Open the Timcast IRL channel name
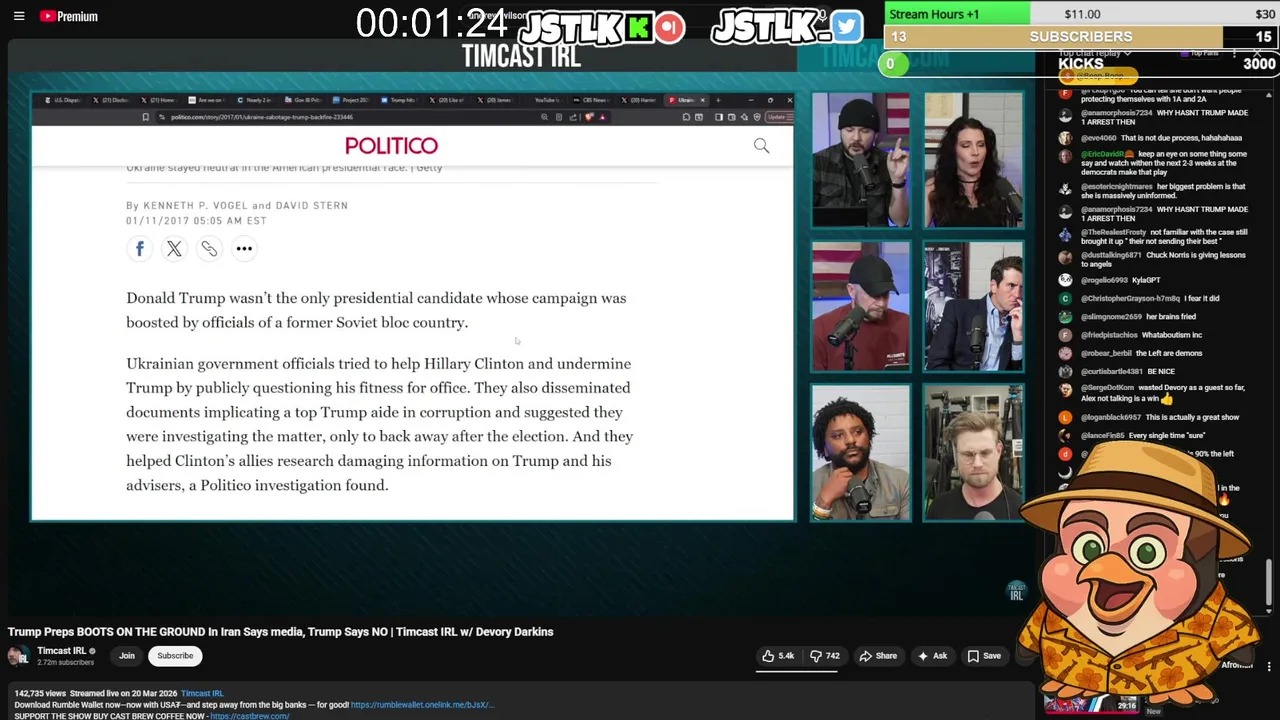The height and width of the screenshot is (720, 1280). point(62,651)
